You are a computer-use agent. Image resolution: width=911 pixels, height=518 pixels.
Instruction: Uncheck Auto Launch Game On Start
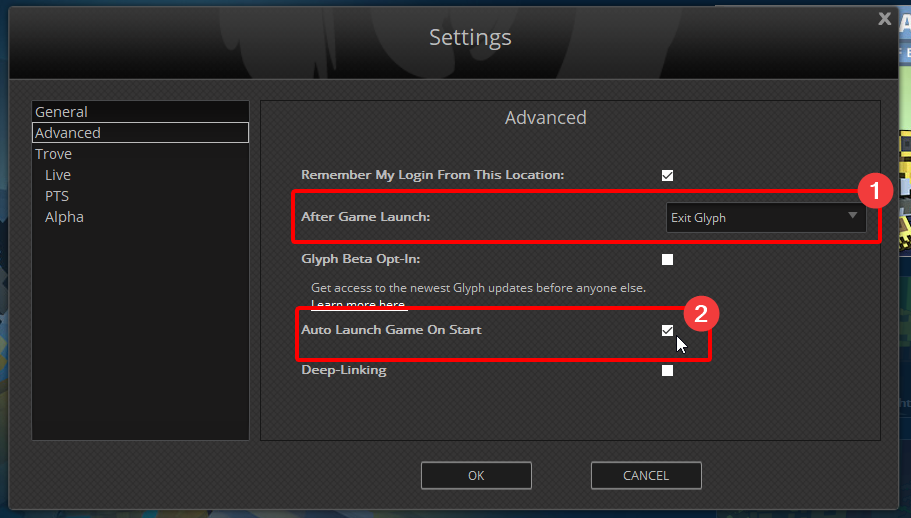pyautogui.click(x=667, y=330)
